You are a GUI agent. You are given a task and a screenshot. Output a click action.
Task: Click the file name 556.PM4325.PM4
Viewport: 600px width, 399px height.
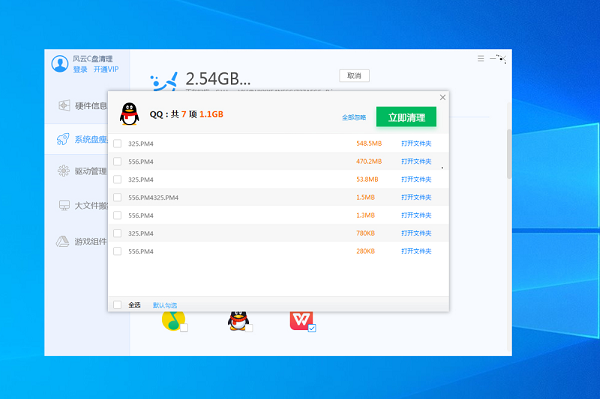pyautogui.click(x=153, y=198)
